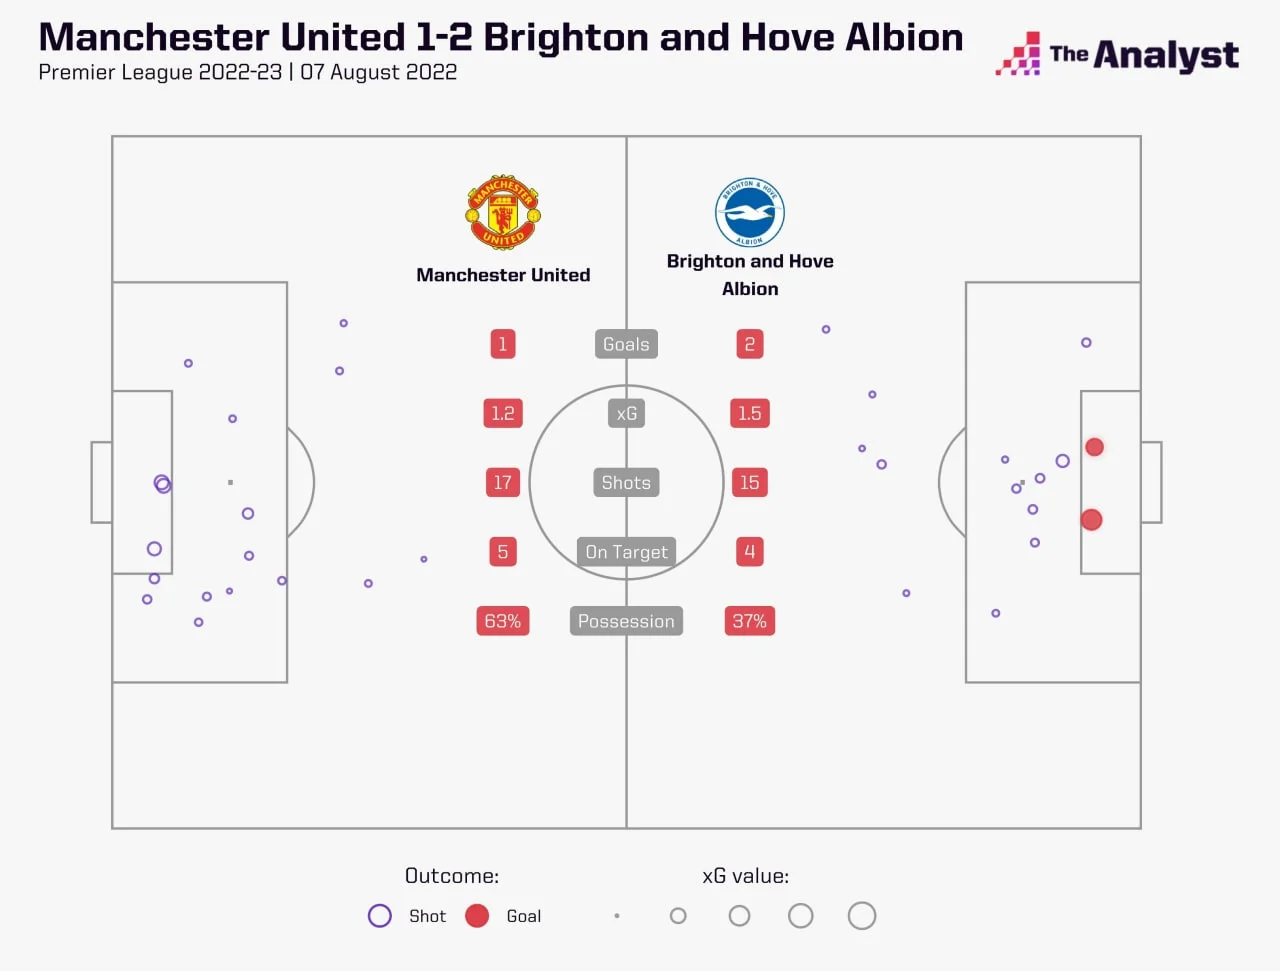Click the gray xG stat label
This screenshot has width=1280, height=971.
pyautogui.click(x=626, y=413)
